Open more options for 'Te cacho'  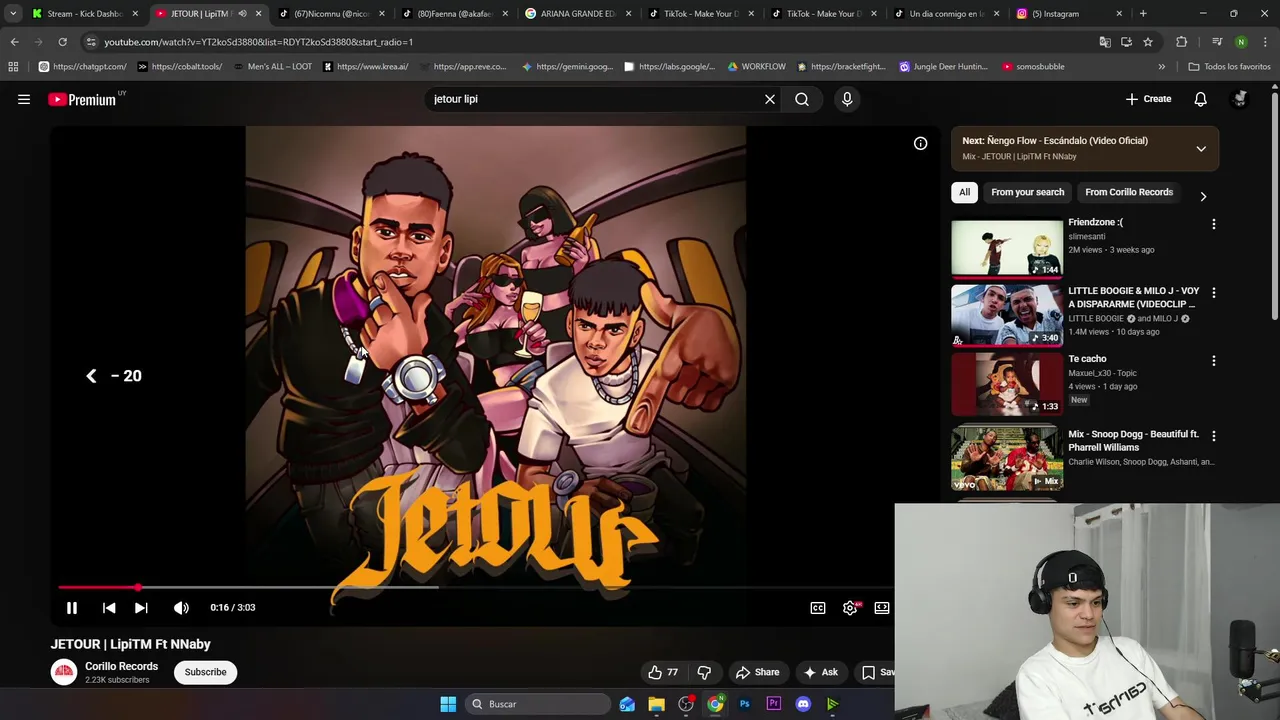point(1214,361)
